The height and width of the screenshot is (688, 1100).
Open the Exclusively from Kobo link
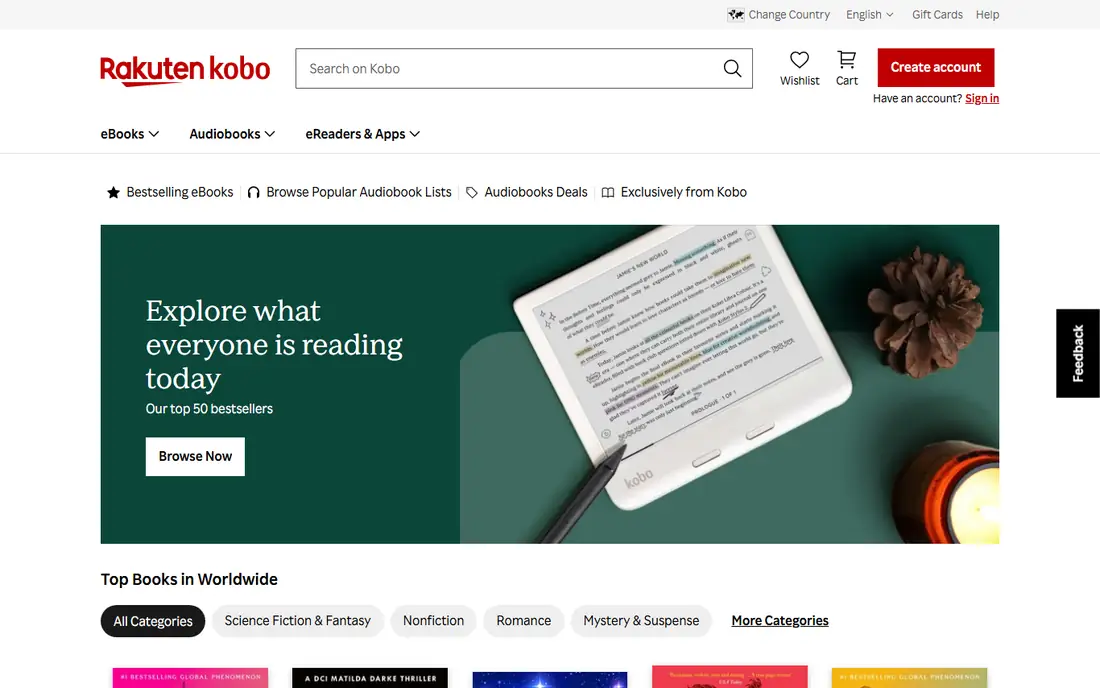coord(683,192)
